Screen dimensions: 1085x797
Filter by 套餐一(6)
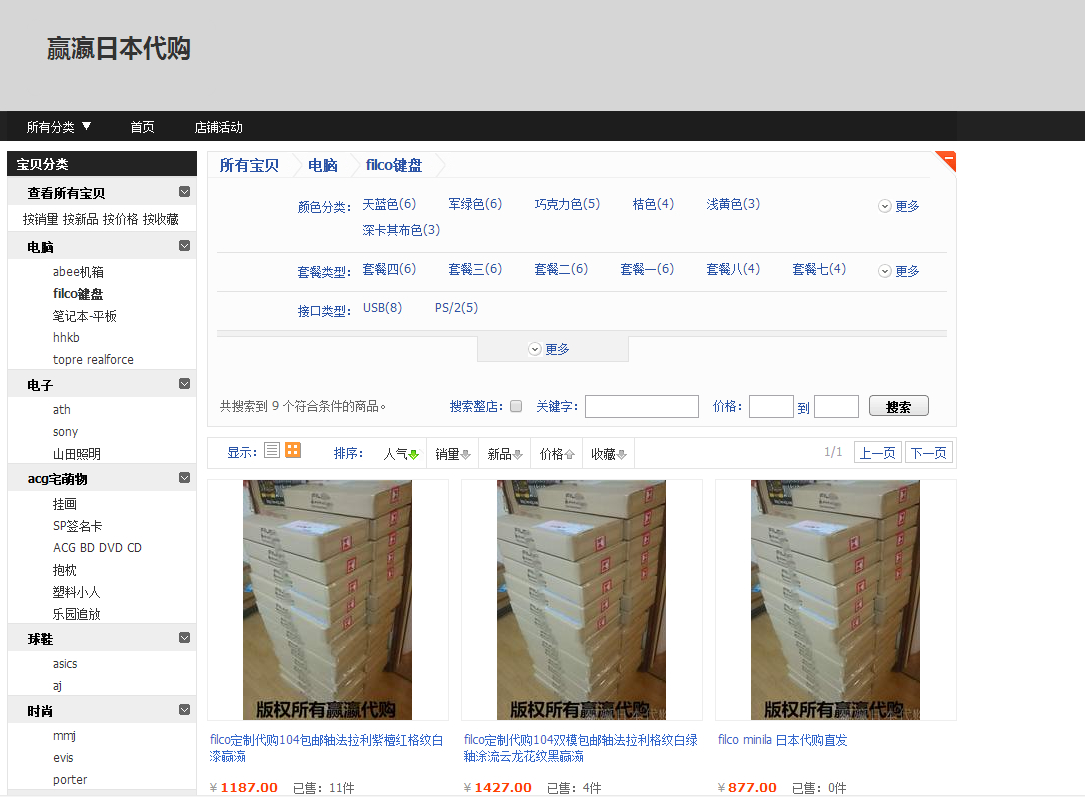point(647,269)
